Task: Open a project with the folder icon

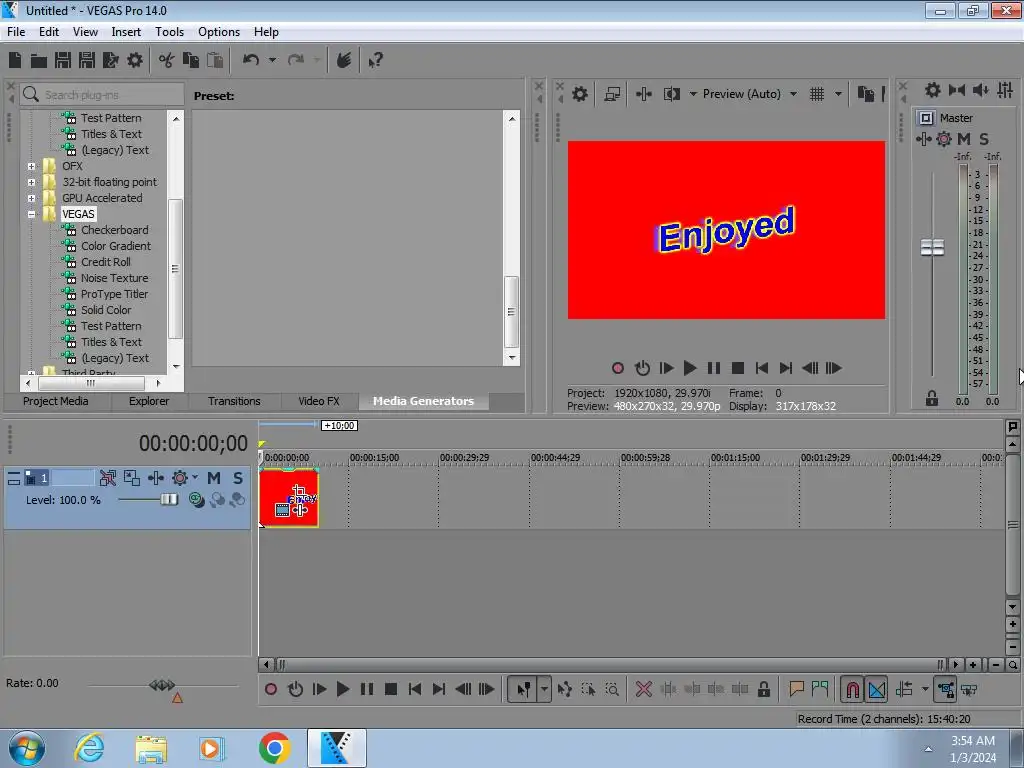Action: click(x=39, y=61)
